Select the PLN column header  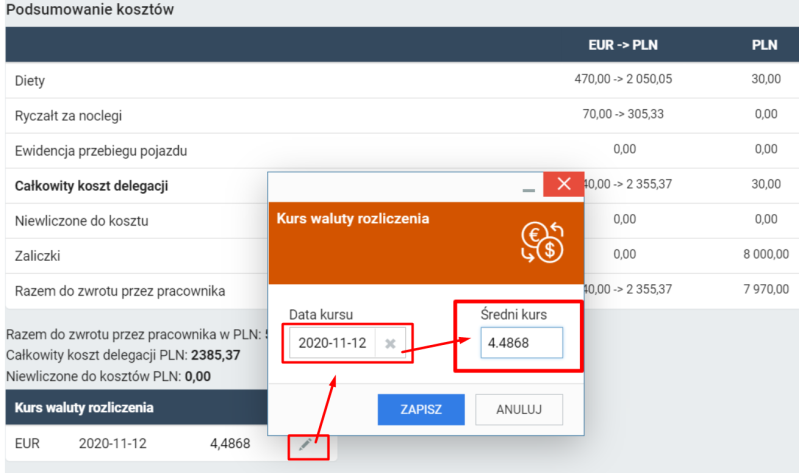point(764,45)
